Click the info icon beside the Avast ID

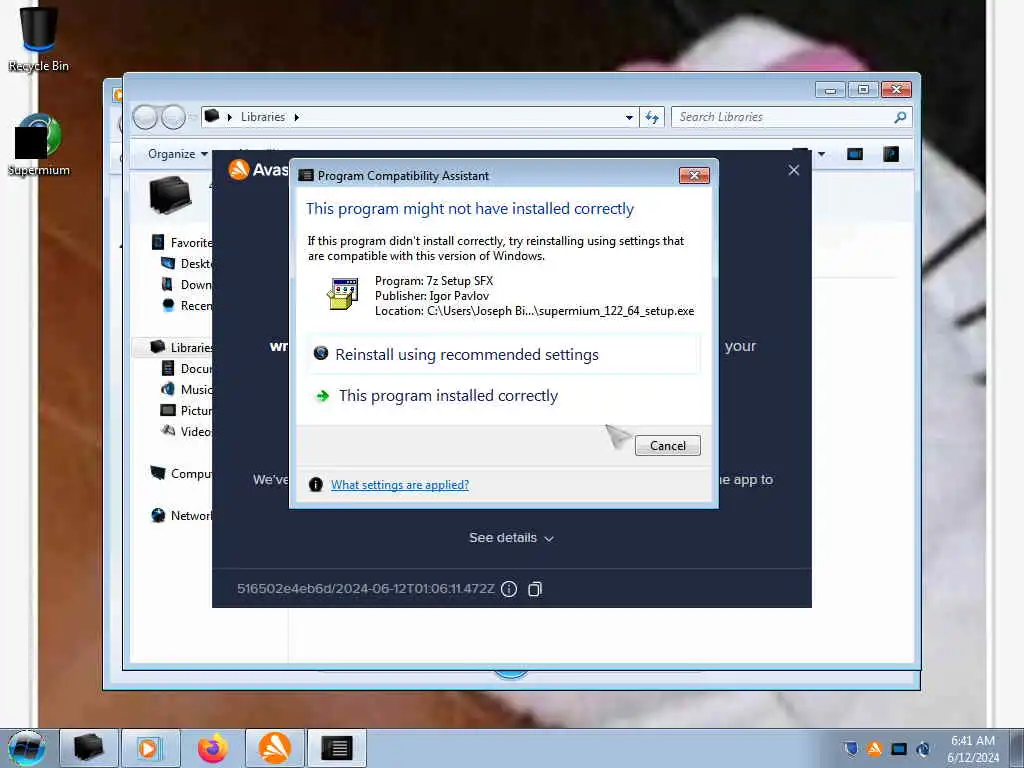[509, 589]
